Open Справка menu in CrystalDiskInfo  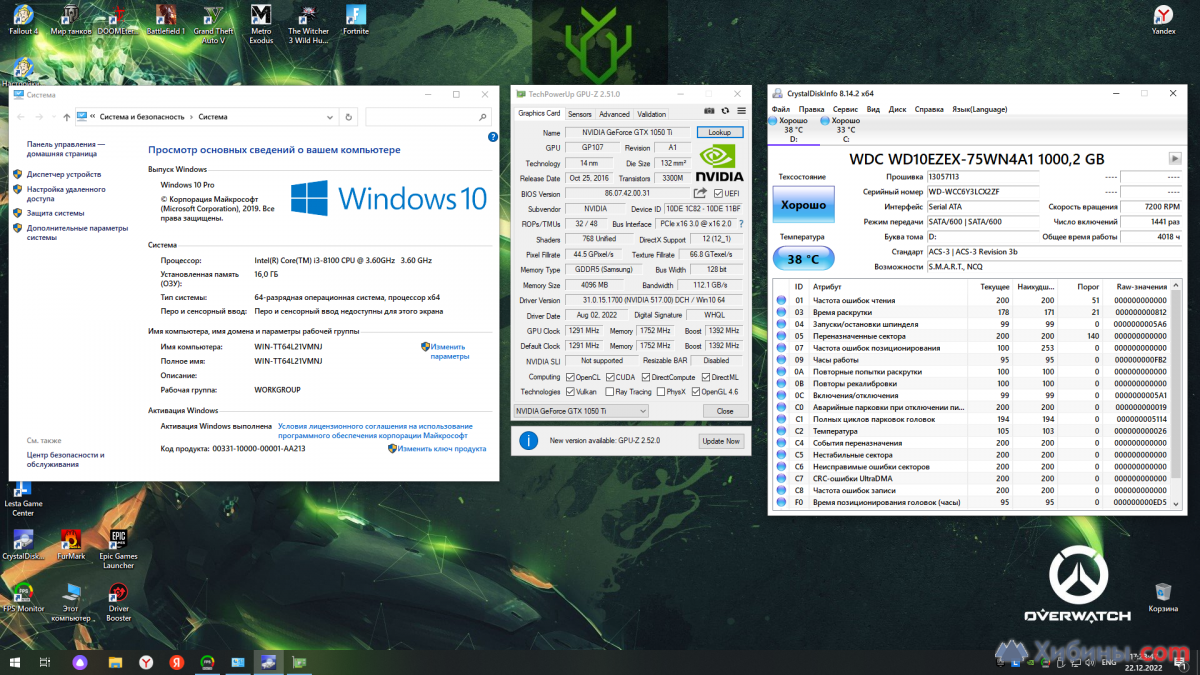tap(929, 109)
